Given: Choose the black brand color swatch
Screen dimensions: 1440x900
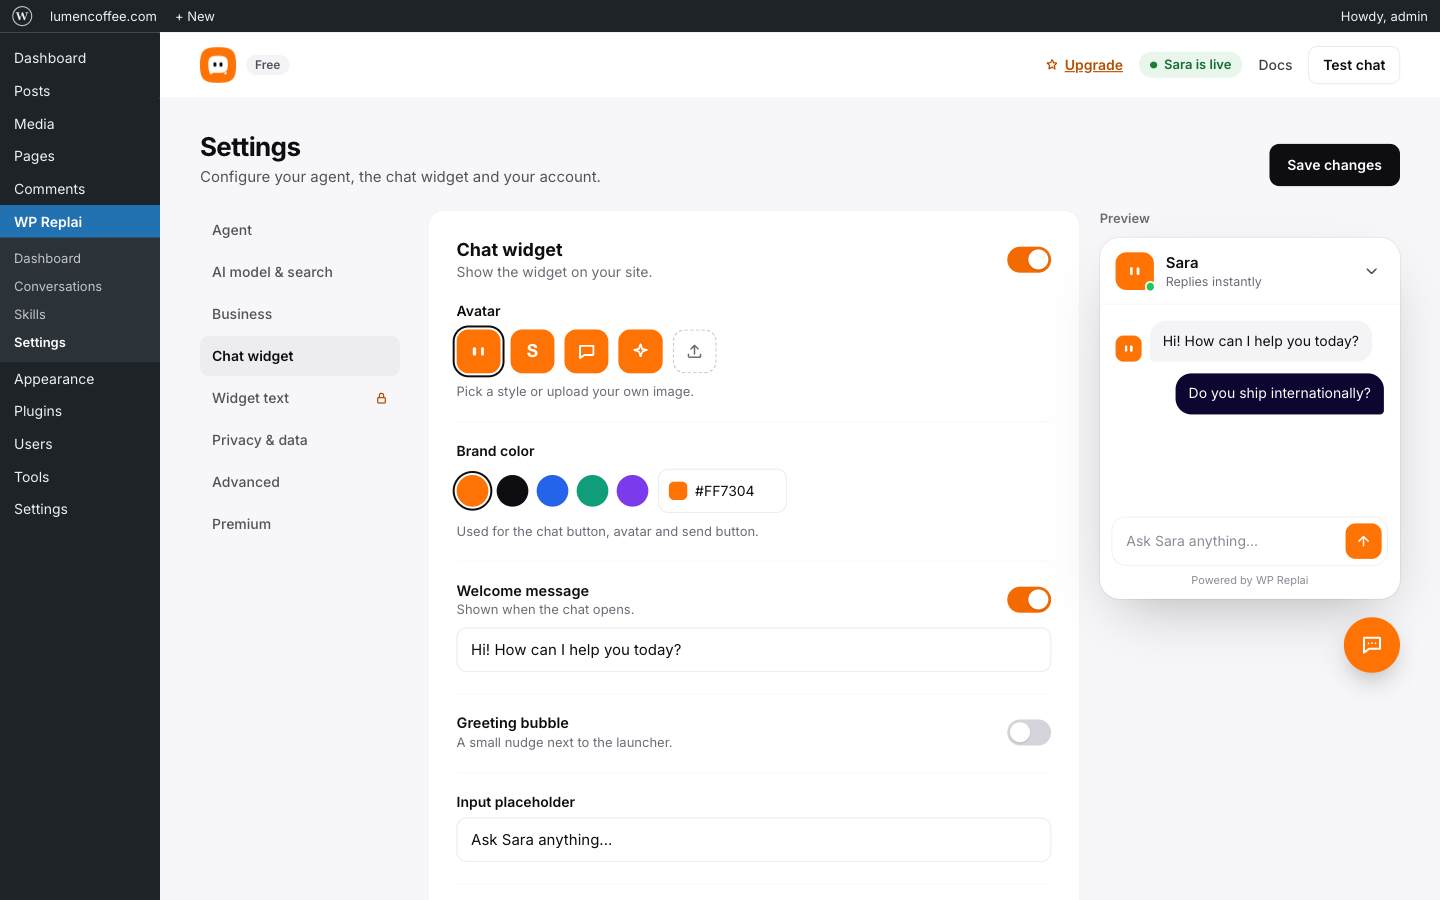Looking at the screenshot, I should coord(512,491).
